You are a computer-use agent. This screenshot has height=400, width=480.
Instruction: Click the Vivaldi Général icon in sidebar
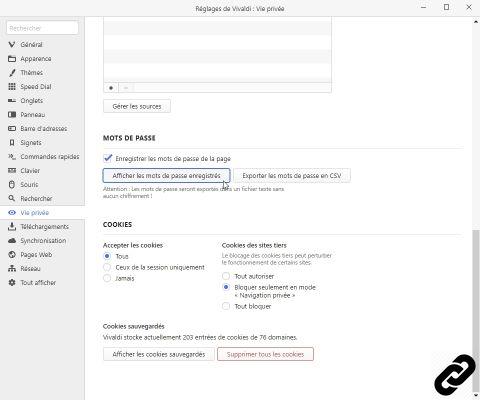tap(12, 44)
